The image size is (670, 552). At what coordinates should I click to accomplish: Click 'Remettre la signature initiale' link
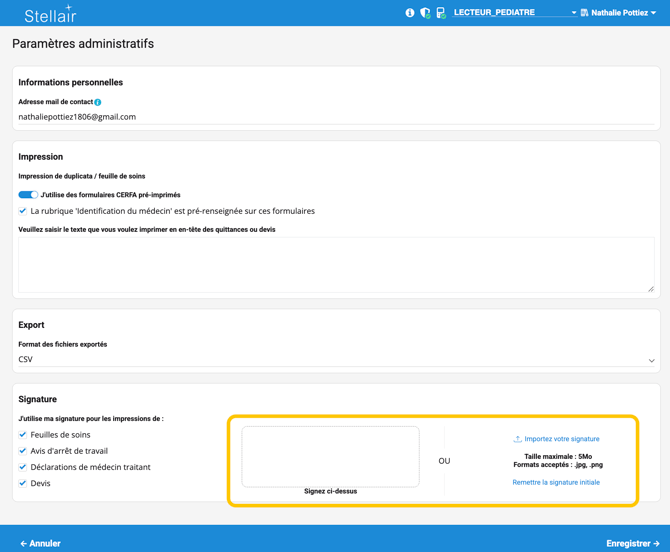point(556,482)
